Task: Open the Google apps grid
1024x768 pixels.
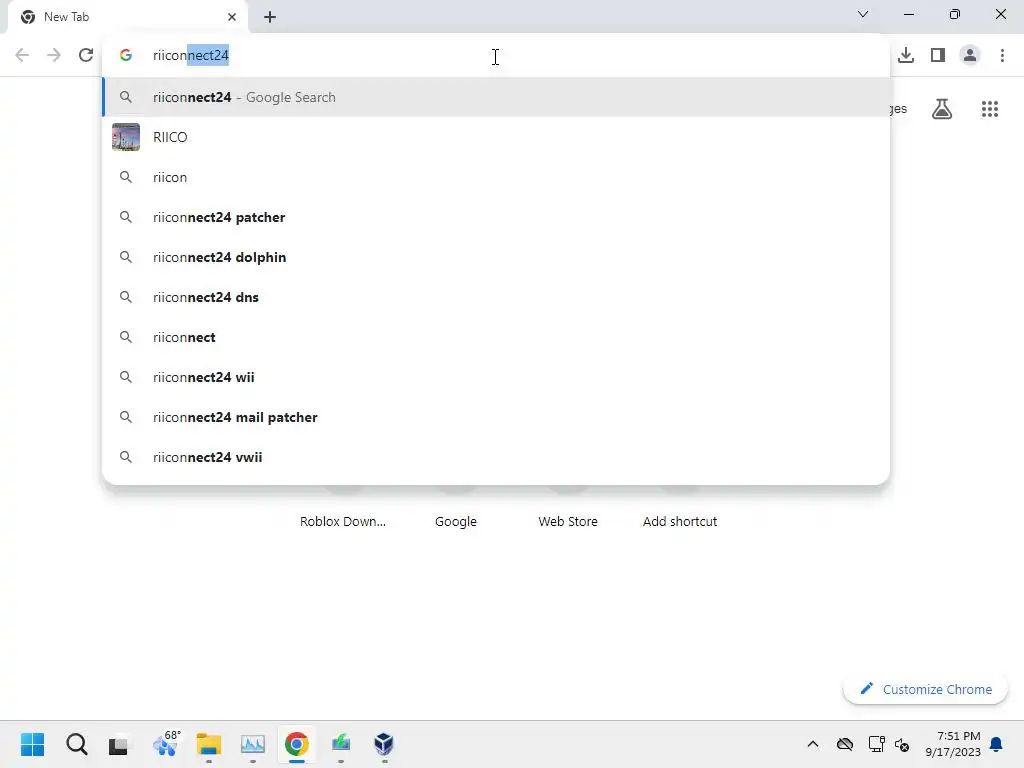Action: (990, 109)
